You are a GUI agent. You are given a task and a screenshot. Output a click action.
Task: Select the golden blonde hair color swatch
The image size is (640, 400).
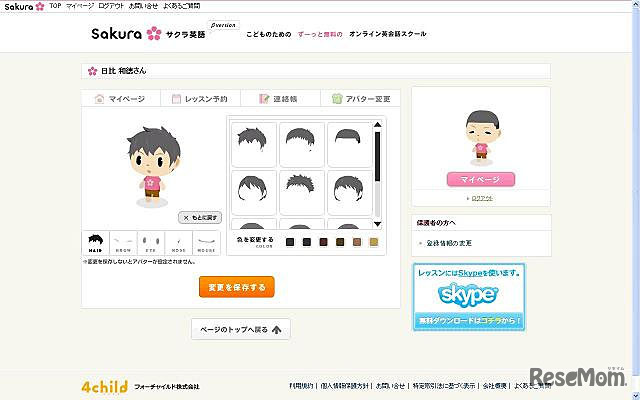point(373,242)
